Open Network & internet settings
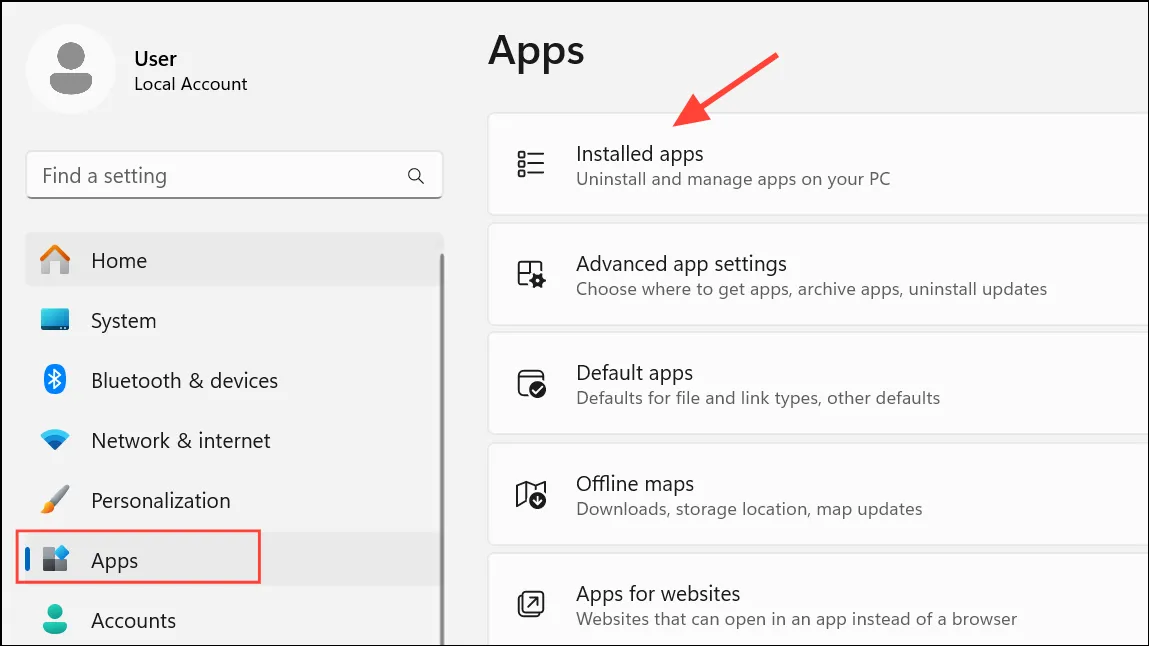The image size is (1149, 646). tap(234, 440)
